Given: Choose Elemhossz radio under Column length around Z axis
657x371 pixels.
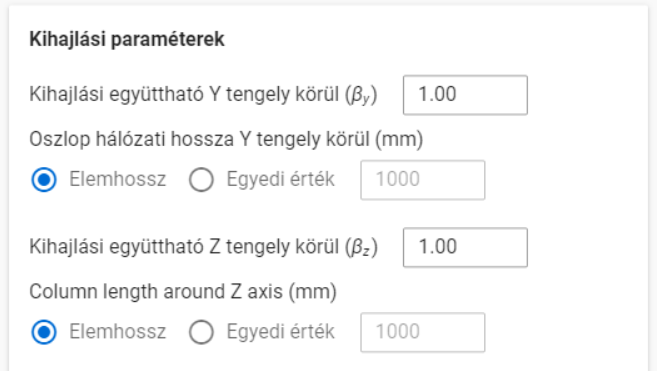Looking at the screenshot, I should tap(44, 332).
